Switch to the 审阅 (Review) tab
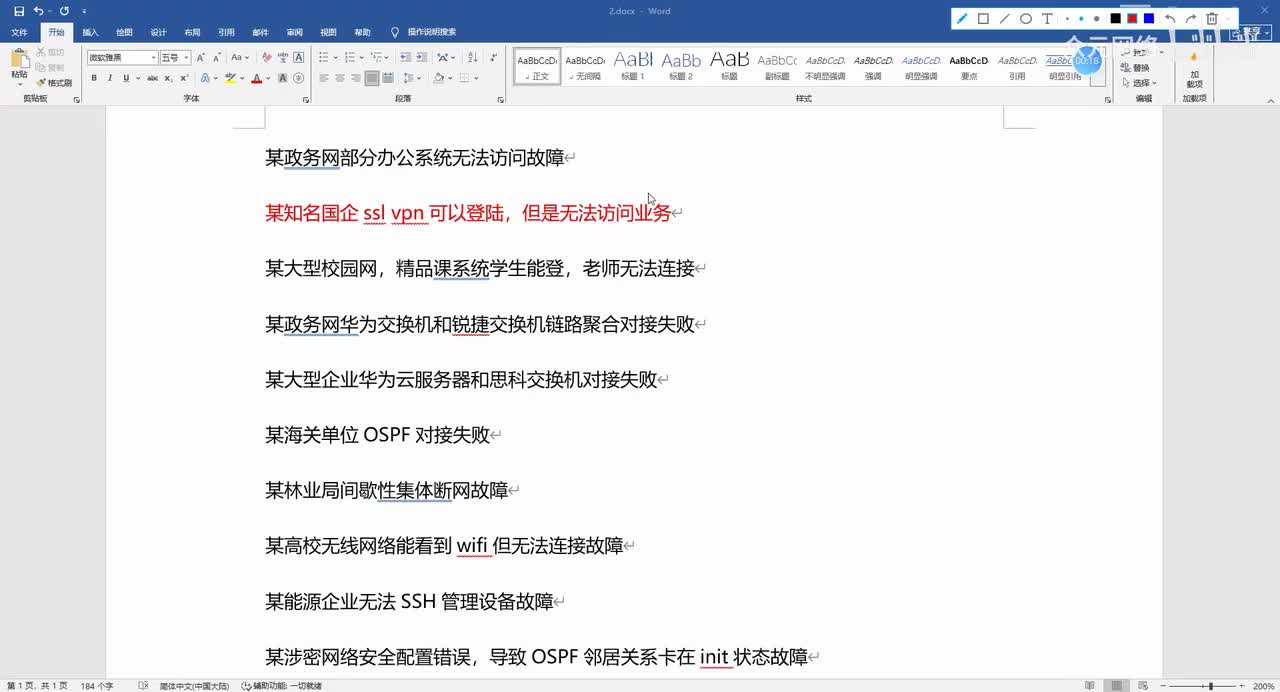Image resolution: width=1280 pixels, height=692 pixels. [x=294, y=32]
